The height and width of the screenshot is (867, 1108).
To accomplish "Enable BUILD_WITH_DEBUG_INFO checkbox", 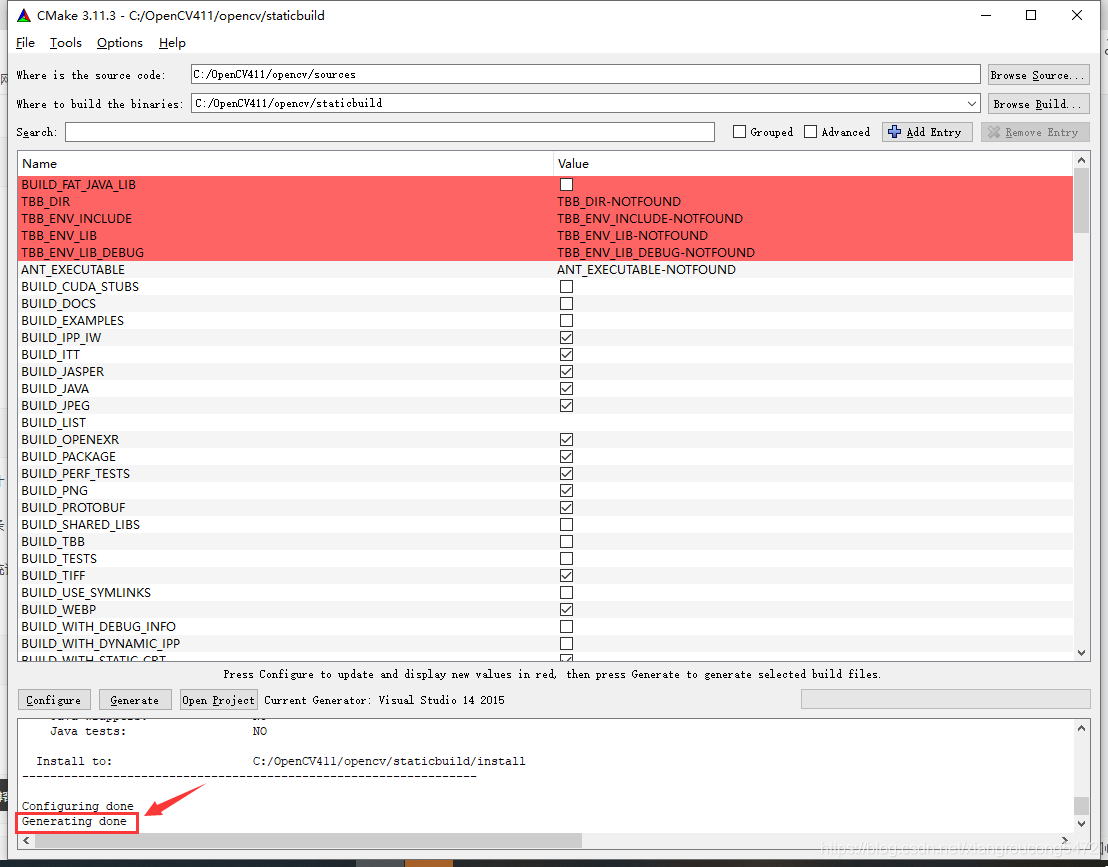I will (566, 627).
